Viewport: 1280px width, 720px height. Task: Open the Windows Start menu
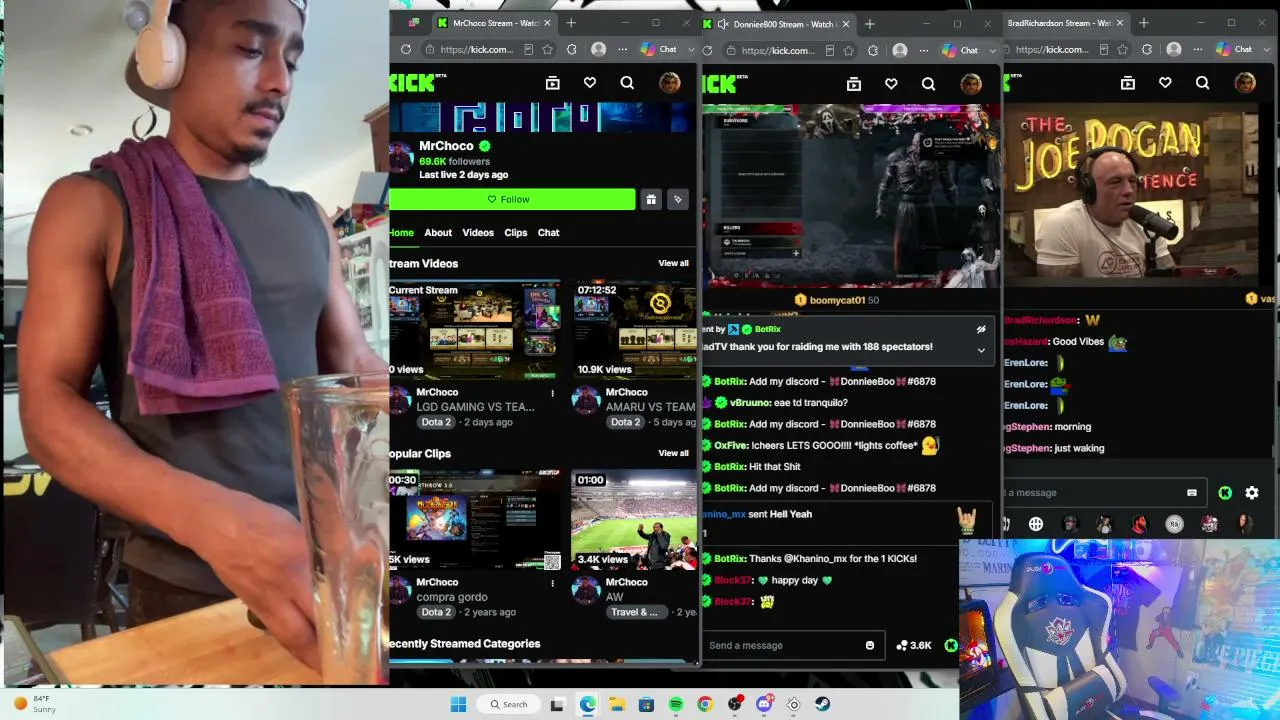click(x=458, y=704)
